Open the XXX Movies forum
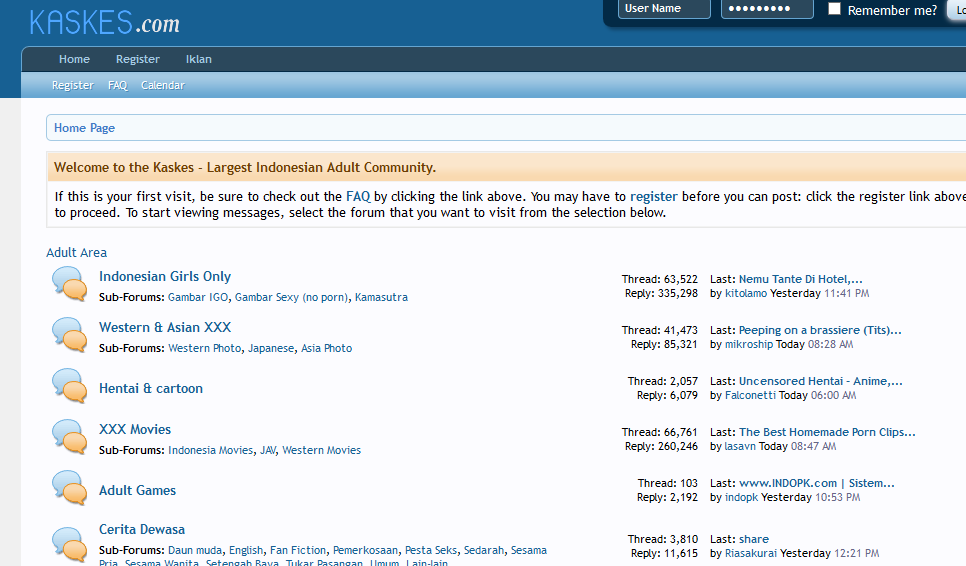The image size is (966, 566). pyautogui.click(x=135, y=429)
